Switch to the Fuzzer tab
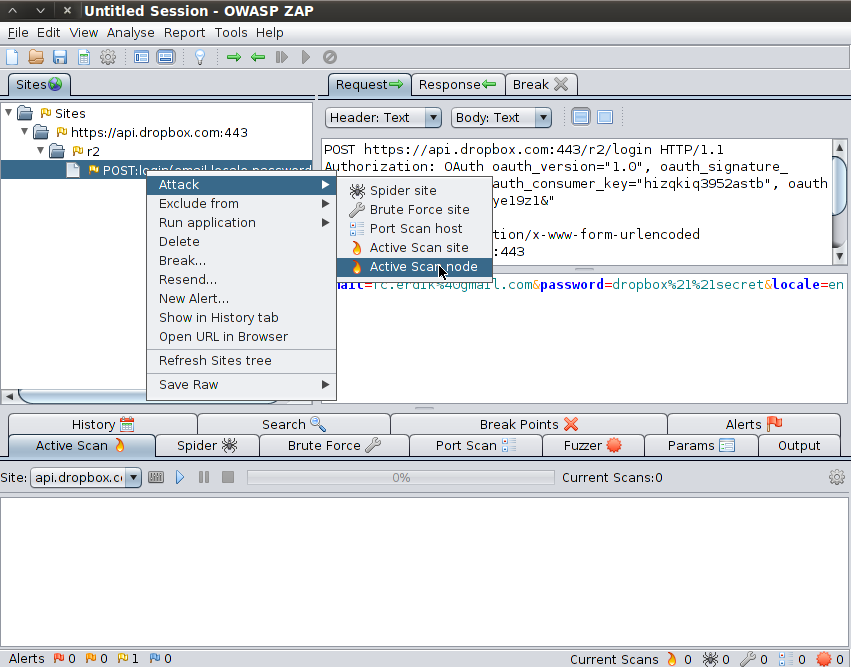851x667 pixels. [x=593, y=446]
